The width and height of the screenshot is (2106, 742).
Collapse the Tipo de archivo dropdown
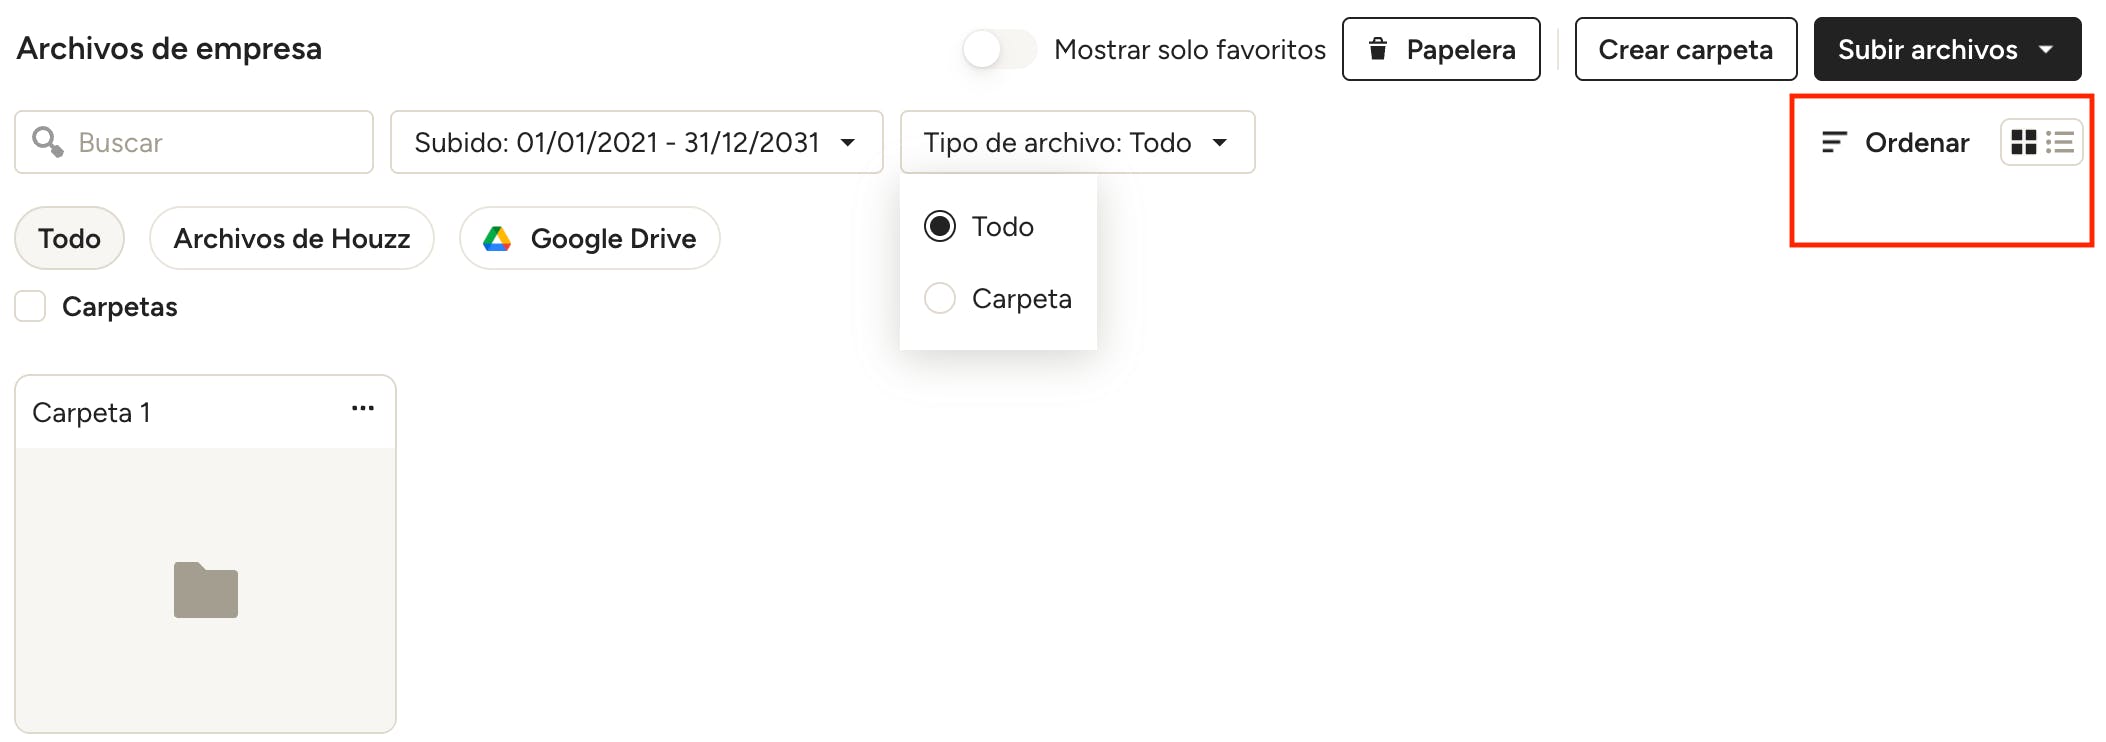click(x=1077, y=142)
